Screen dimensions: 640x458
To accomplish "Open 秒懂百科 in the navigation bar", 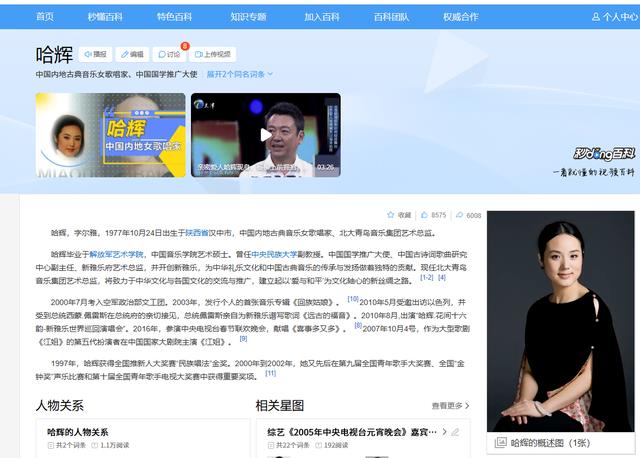I will (x=105, y=17).
